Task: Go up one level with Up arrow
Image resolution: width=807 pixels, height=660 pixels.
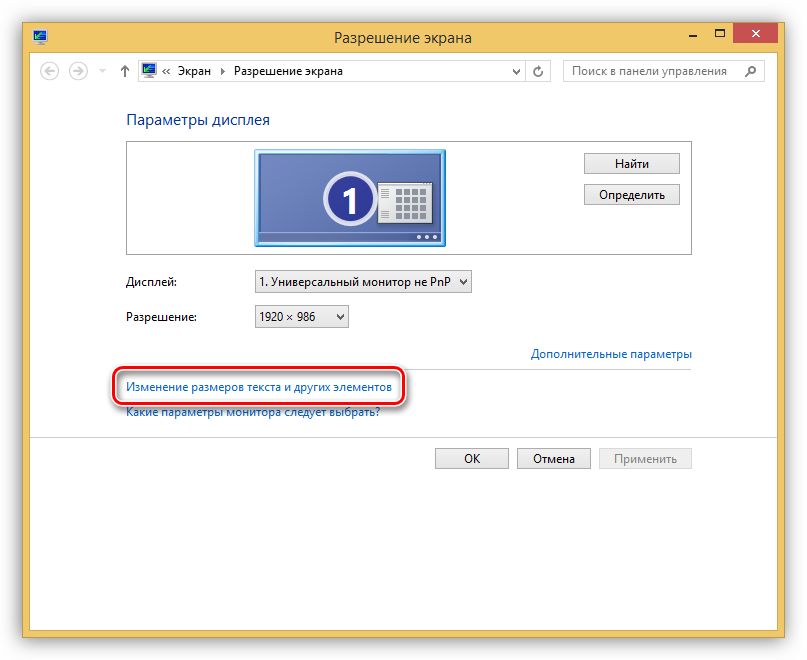Action: pyautogui.click(x=125, y=71)
